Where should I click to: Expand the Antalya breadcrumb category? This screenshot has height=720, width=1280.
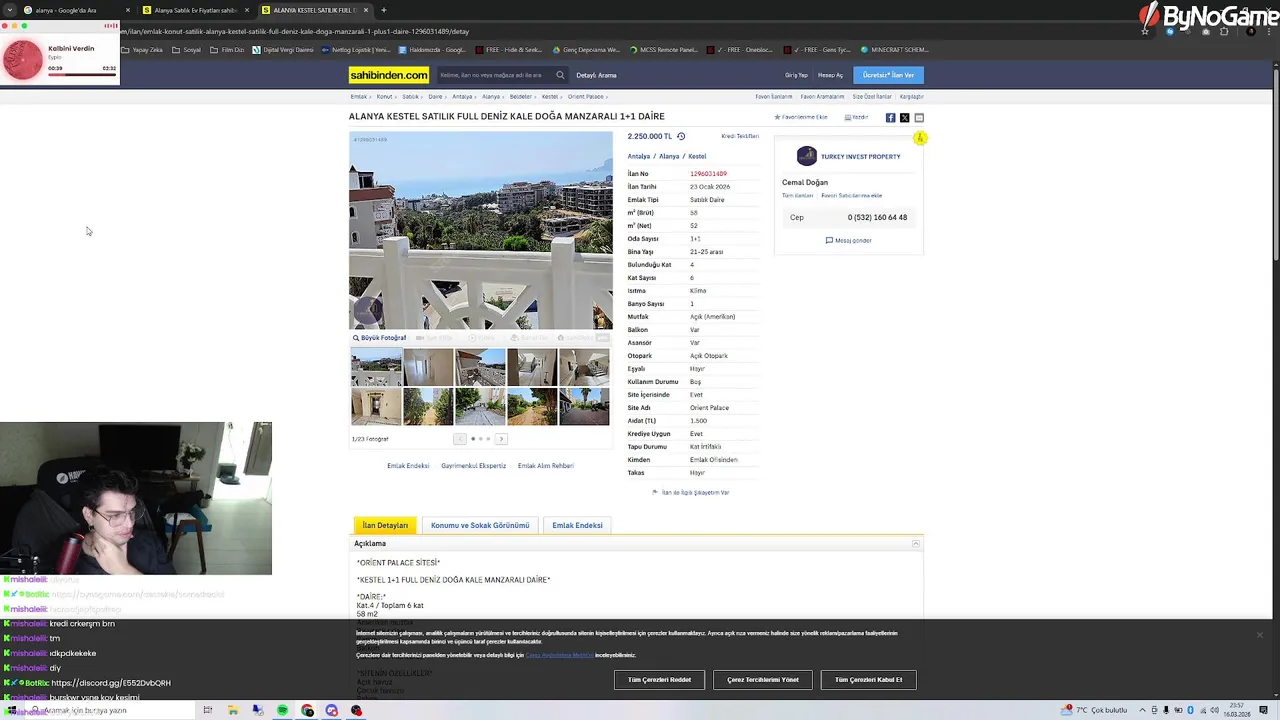click(x=464, y=97)
